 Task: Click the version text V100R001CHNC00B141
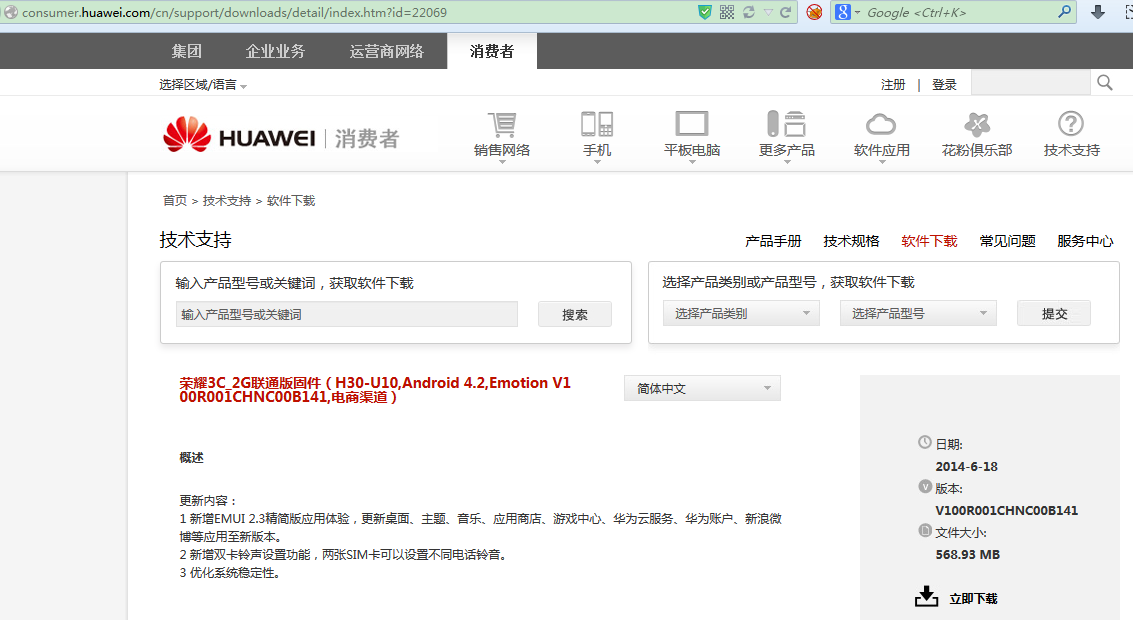tap(1007, 510)
